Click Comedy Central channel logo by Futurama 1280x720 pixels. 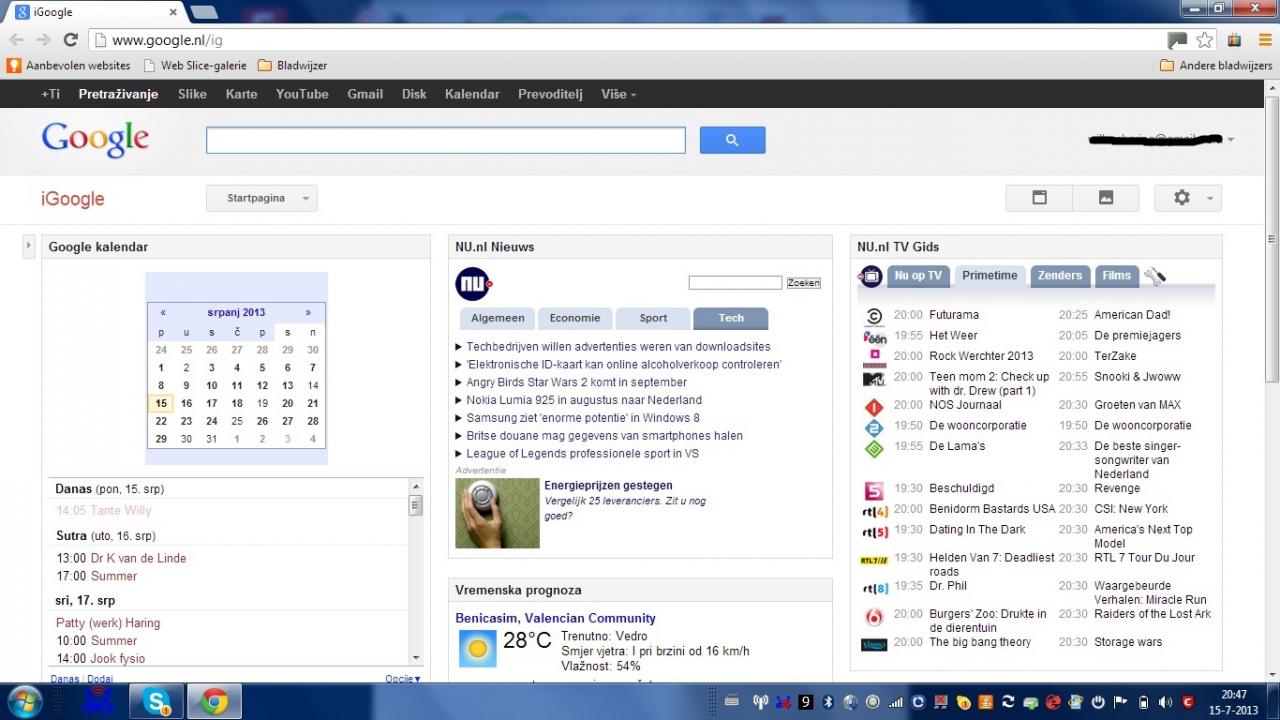(x=874, y=316)
